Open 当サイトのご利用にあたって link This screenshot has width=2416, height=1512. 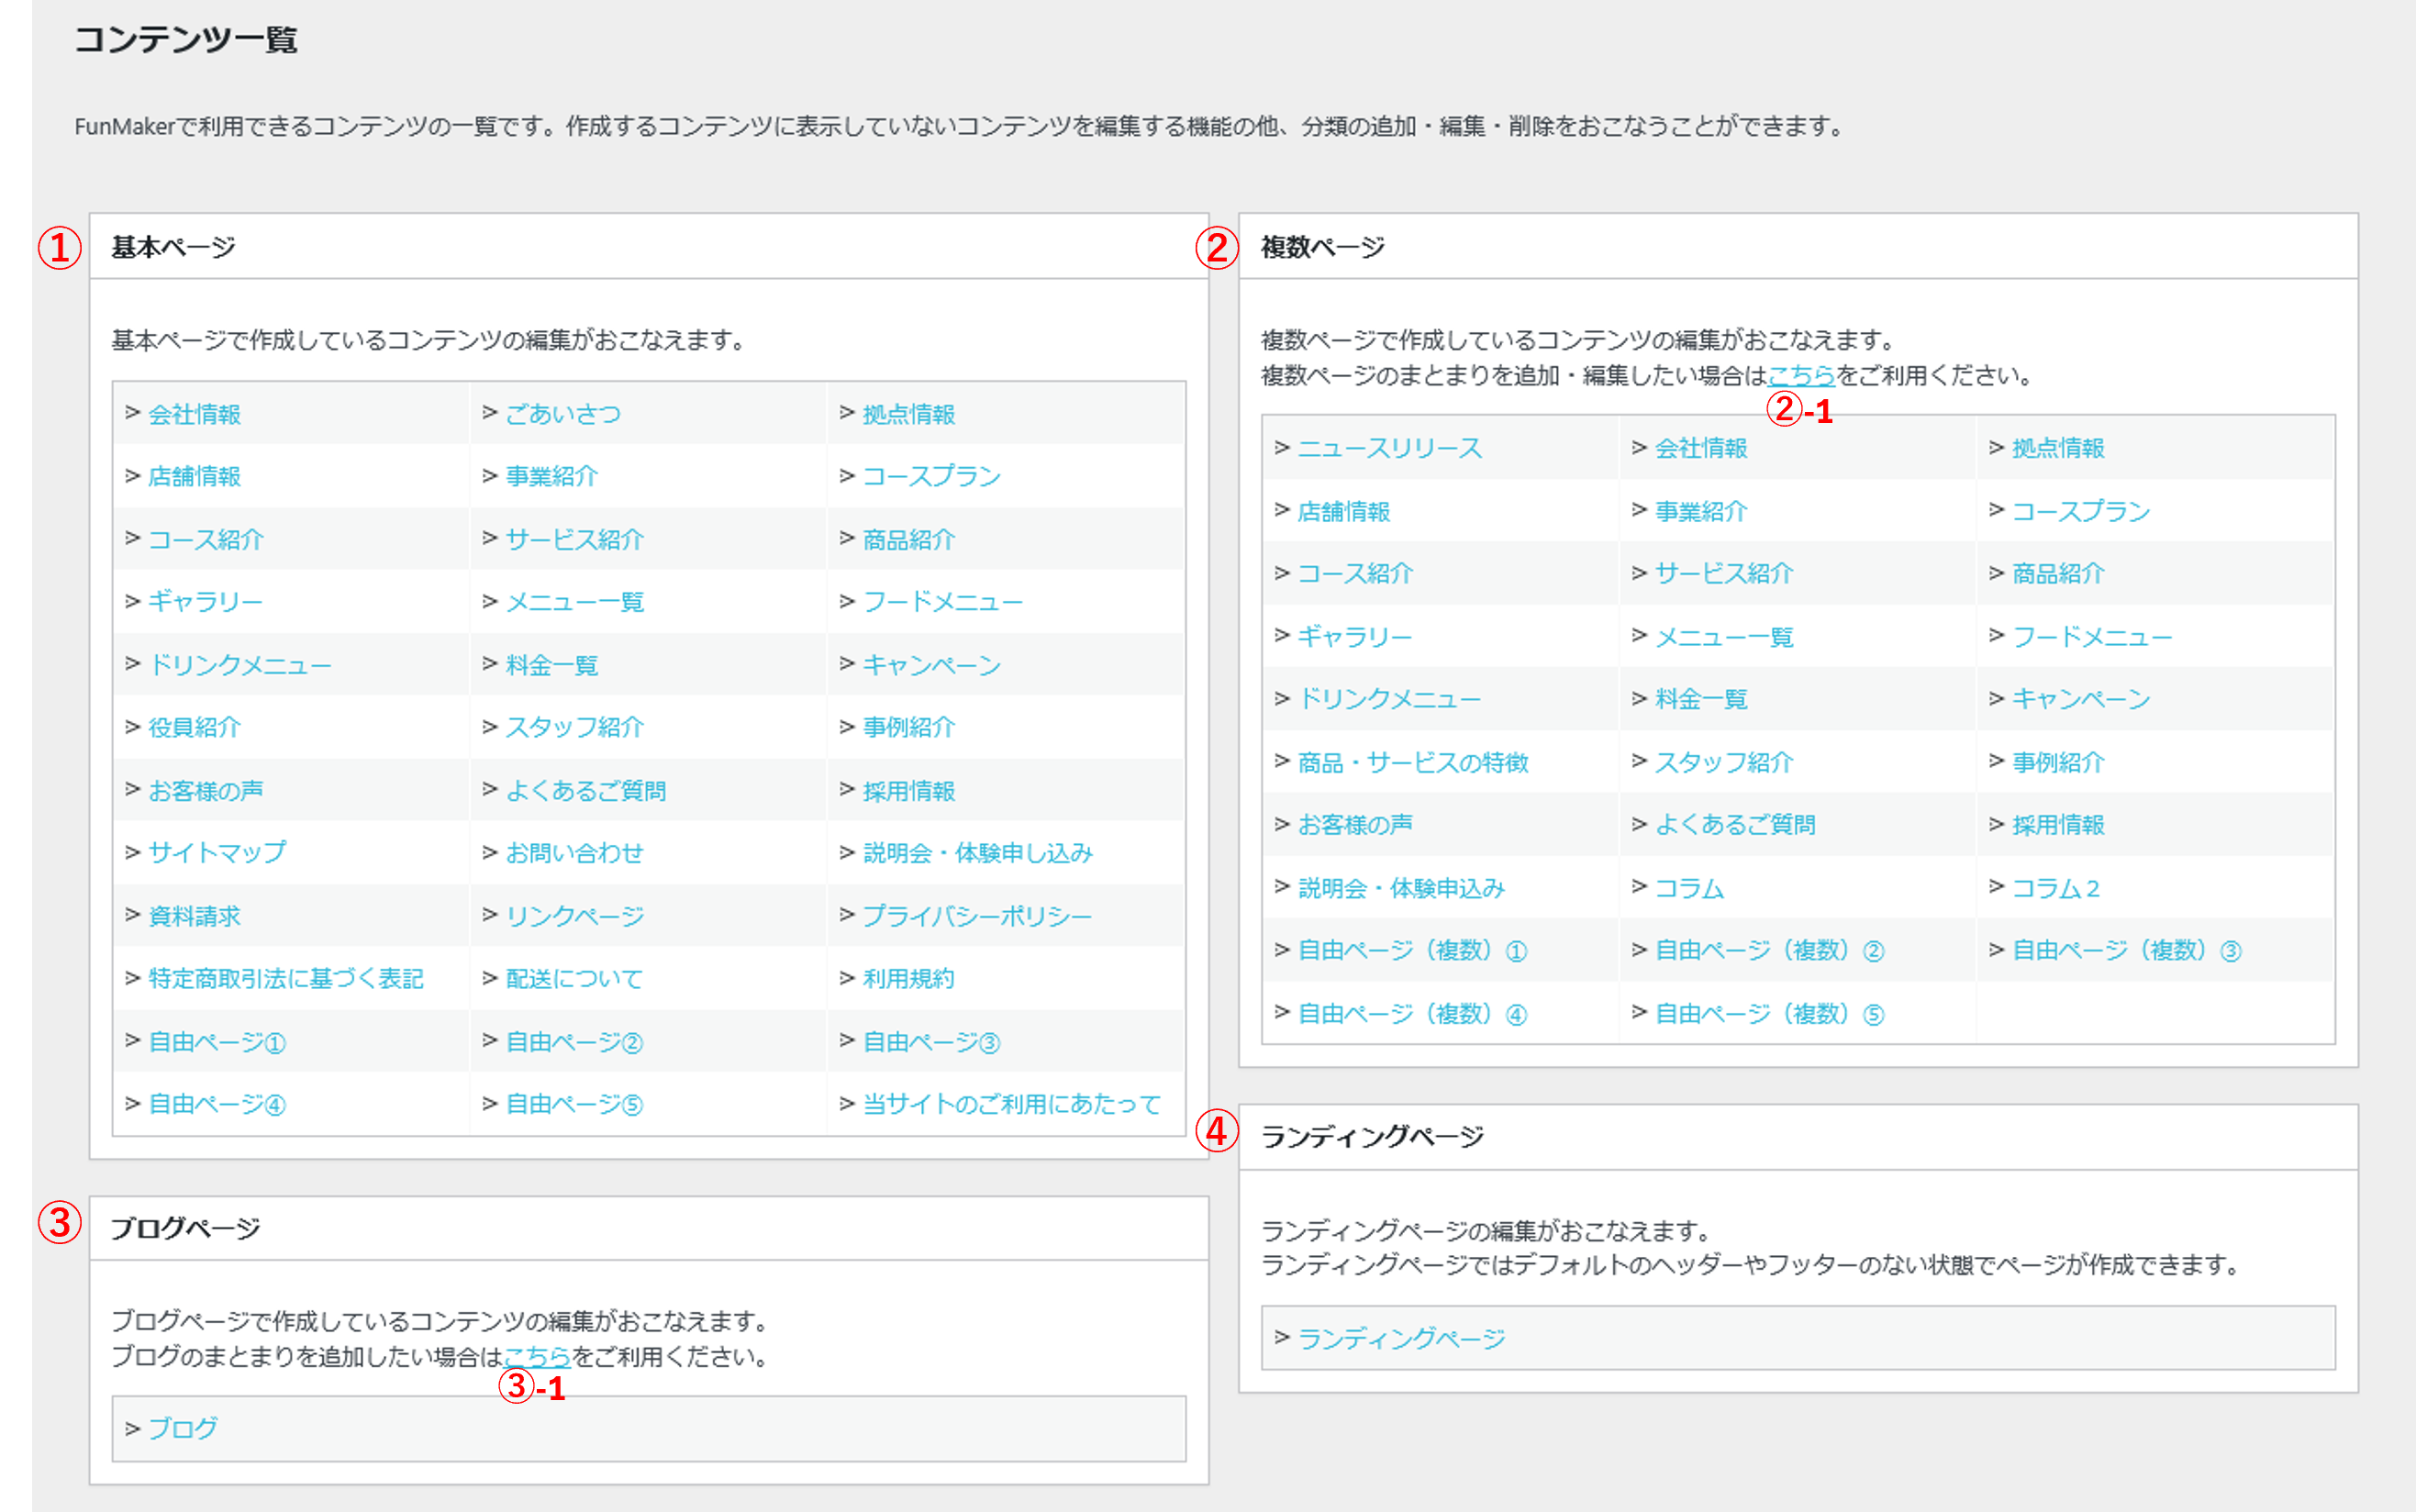[x=1011, y=1104]
